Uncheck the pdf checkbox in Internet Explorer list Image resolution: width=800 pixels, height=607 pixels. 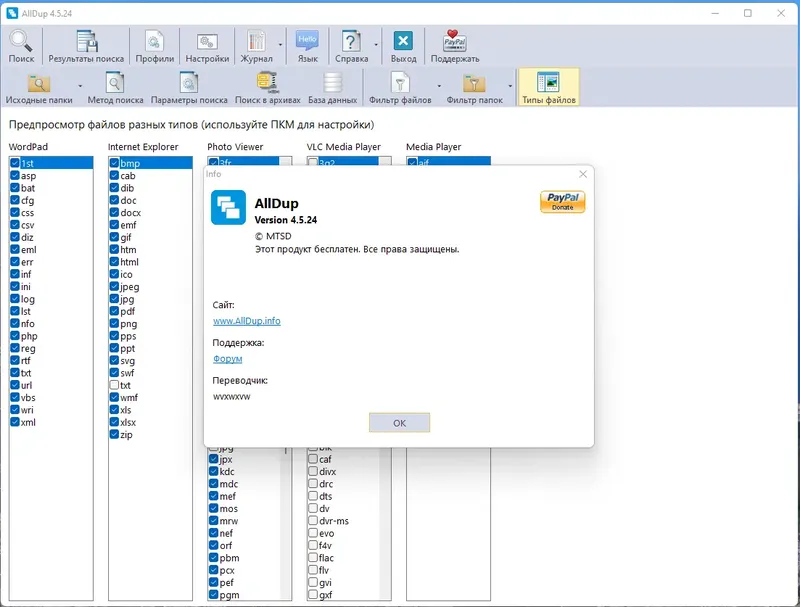point(114,311)
